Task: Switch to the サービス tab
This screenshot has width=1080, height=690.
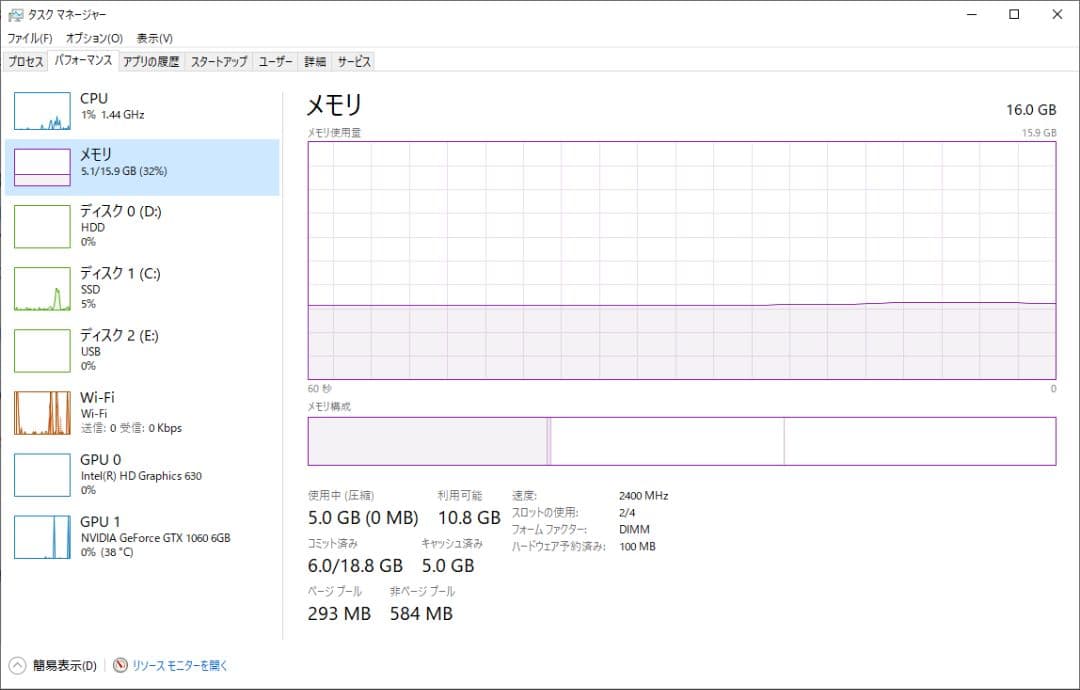Action: (x=354, y=61)
